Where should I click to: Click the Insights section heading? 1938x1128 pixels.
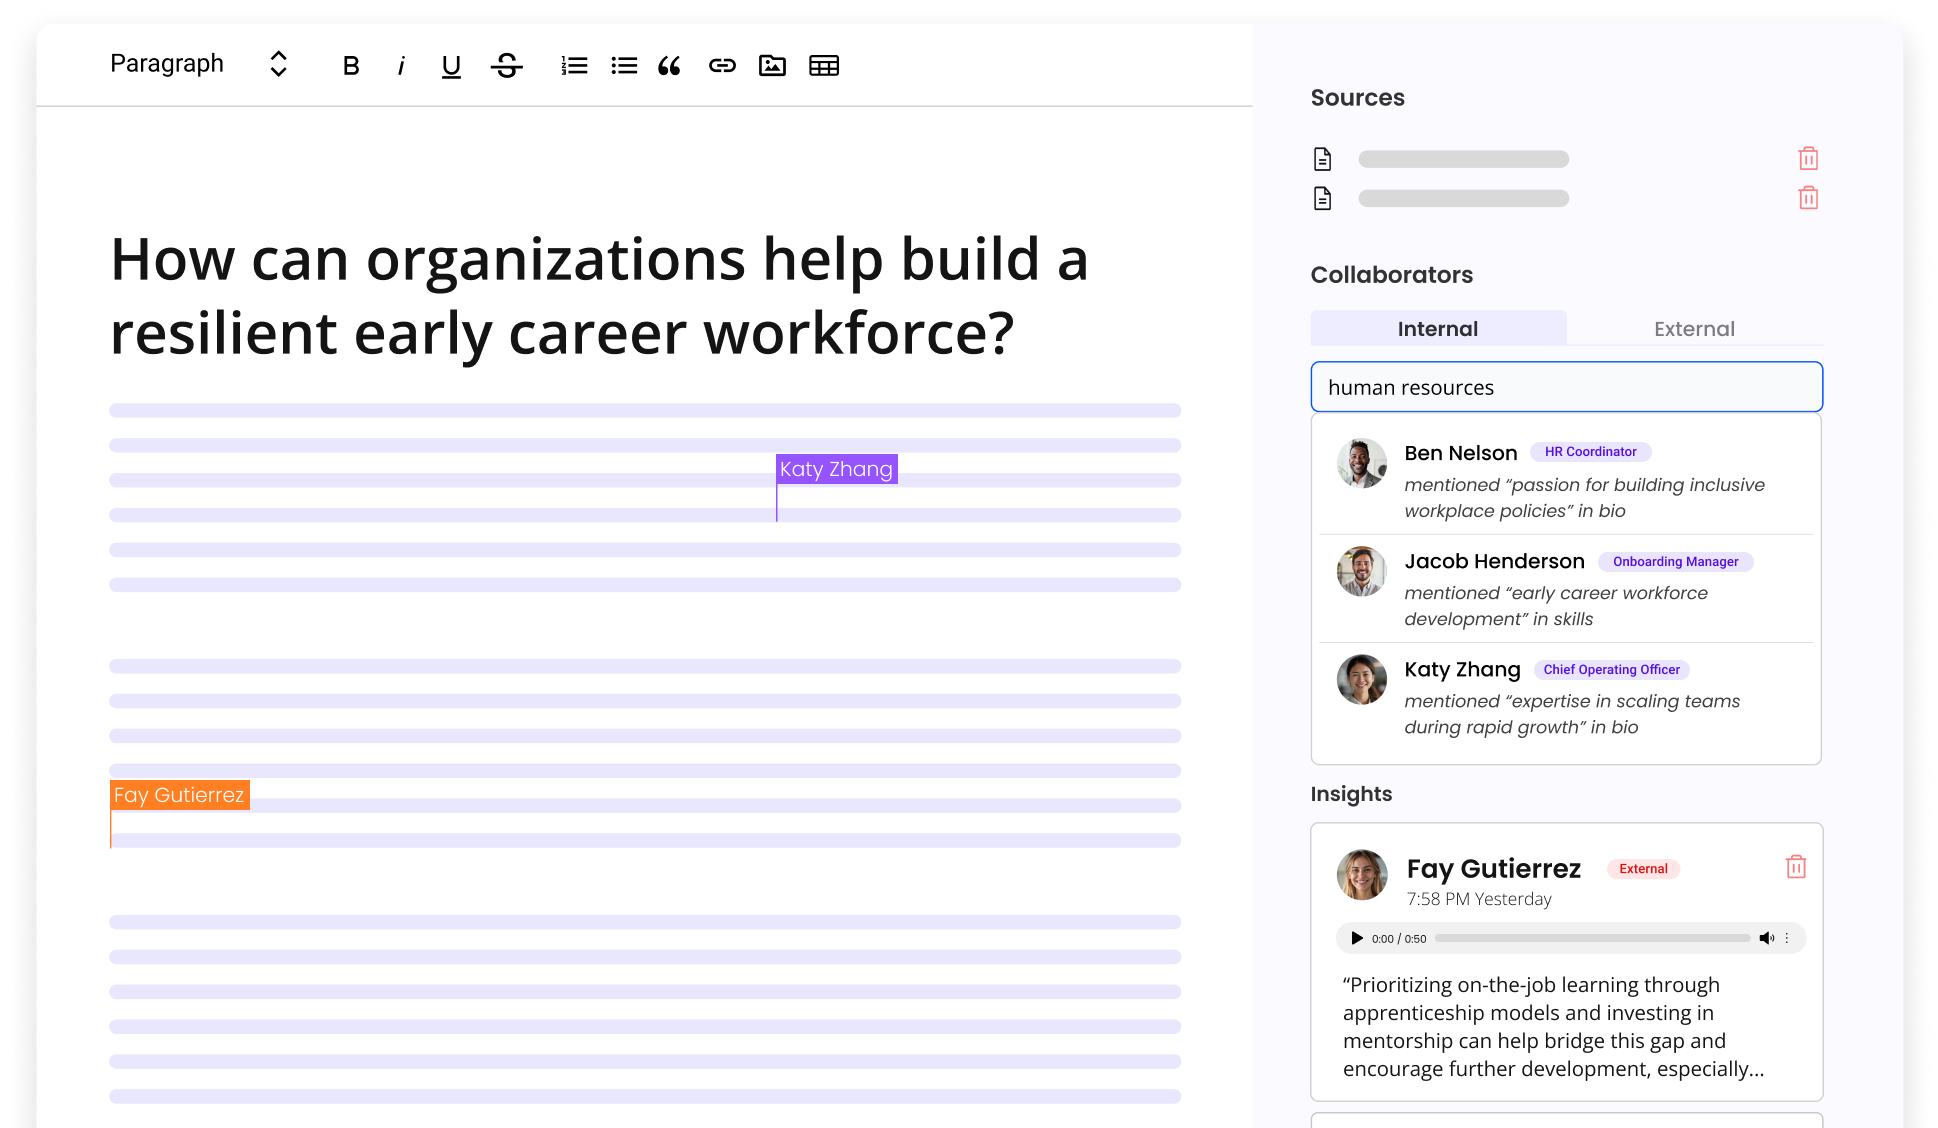pyautogui.click(x=1351, y=794)
